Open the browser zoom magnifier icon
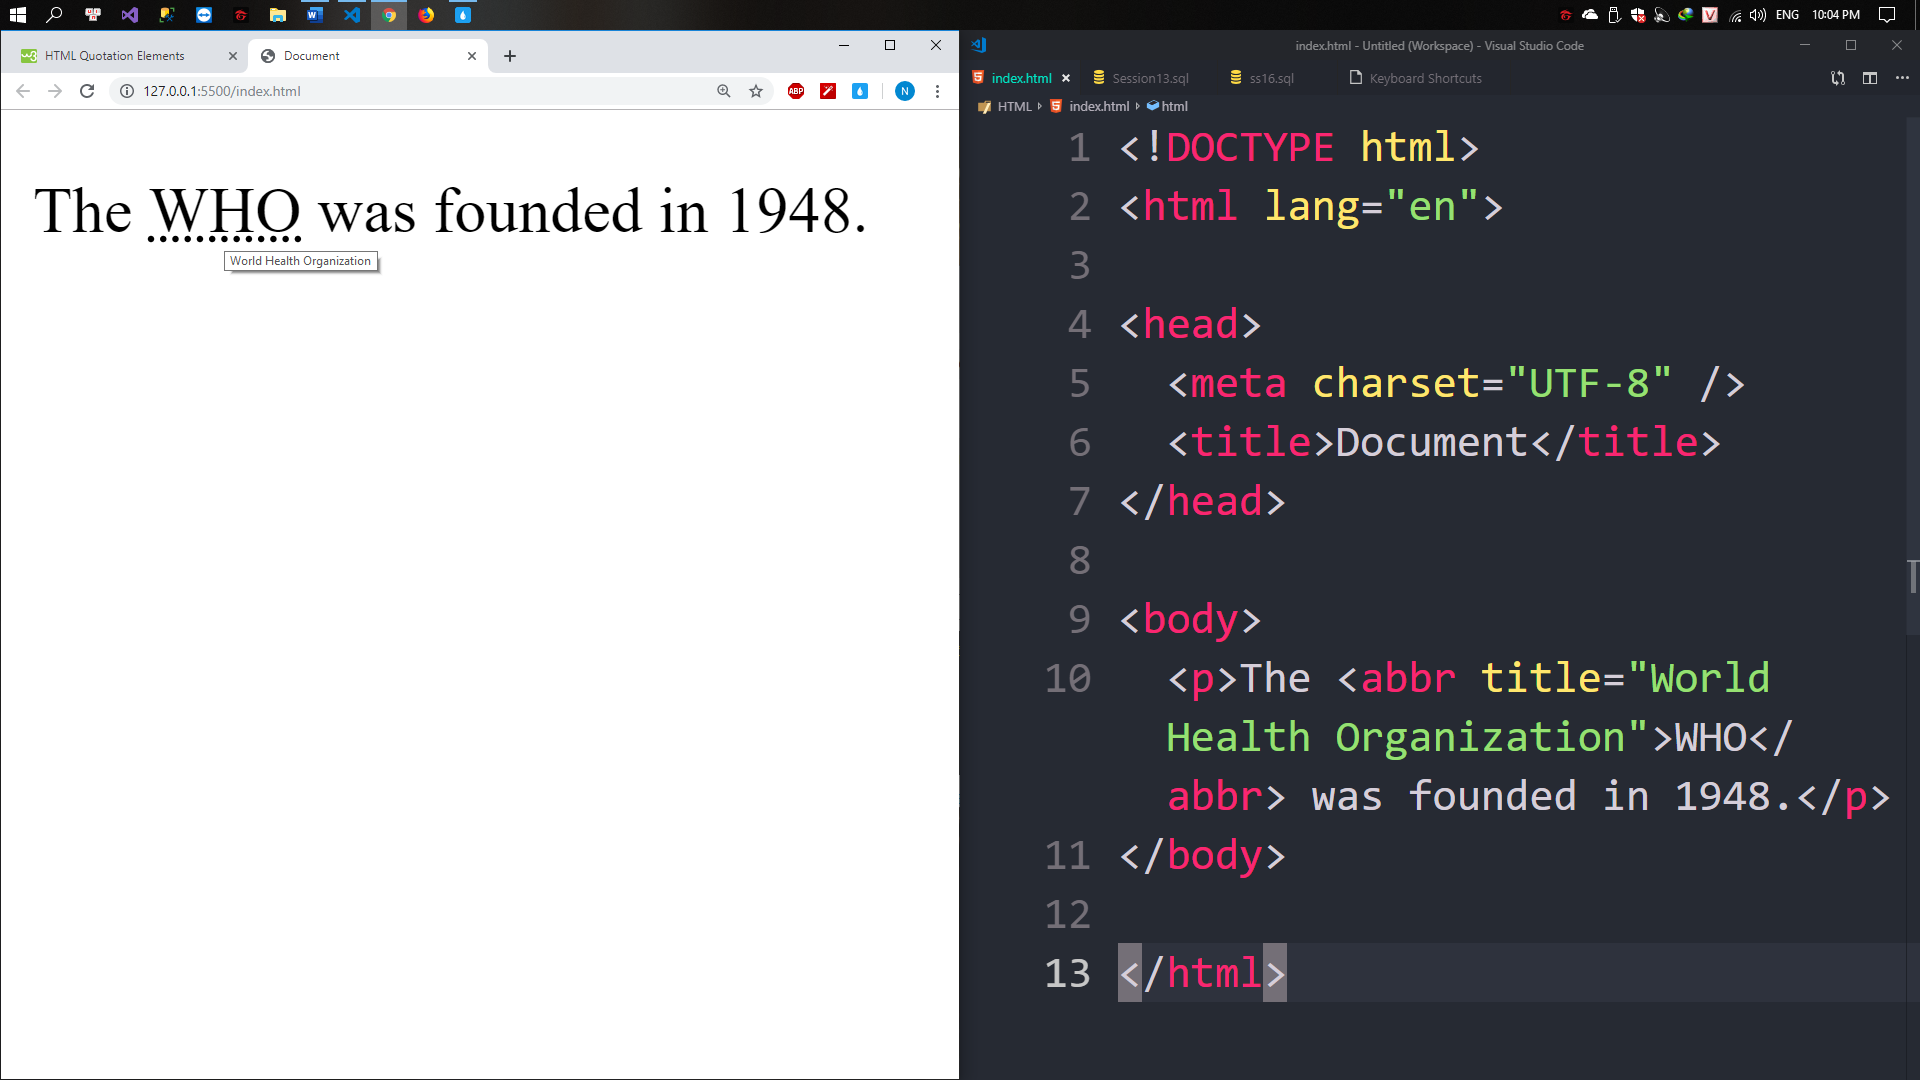The image size is (1920, 1080). [724, 91]
